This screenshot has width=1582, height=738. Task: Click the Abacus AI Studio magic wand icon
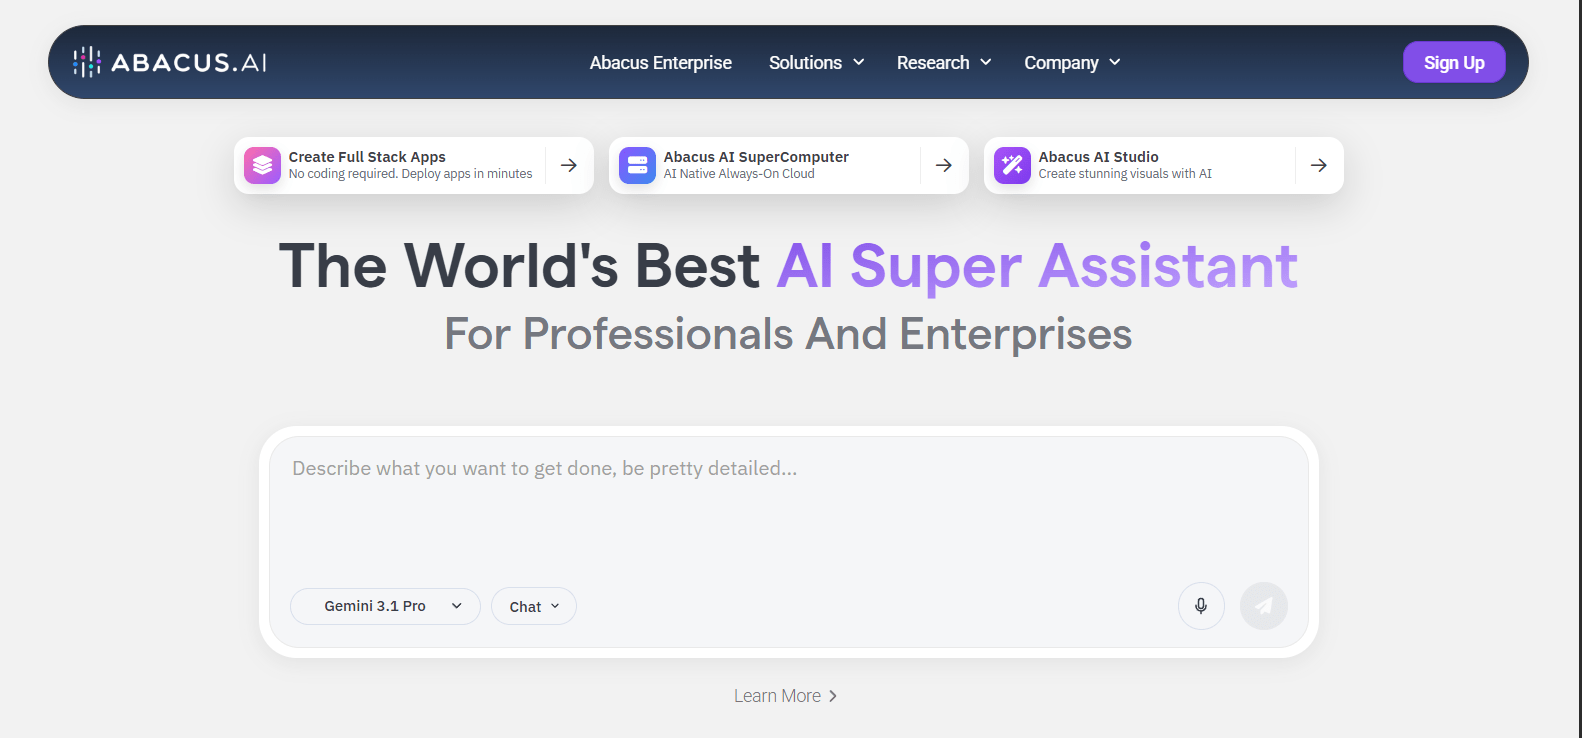pos(1012,165)
